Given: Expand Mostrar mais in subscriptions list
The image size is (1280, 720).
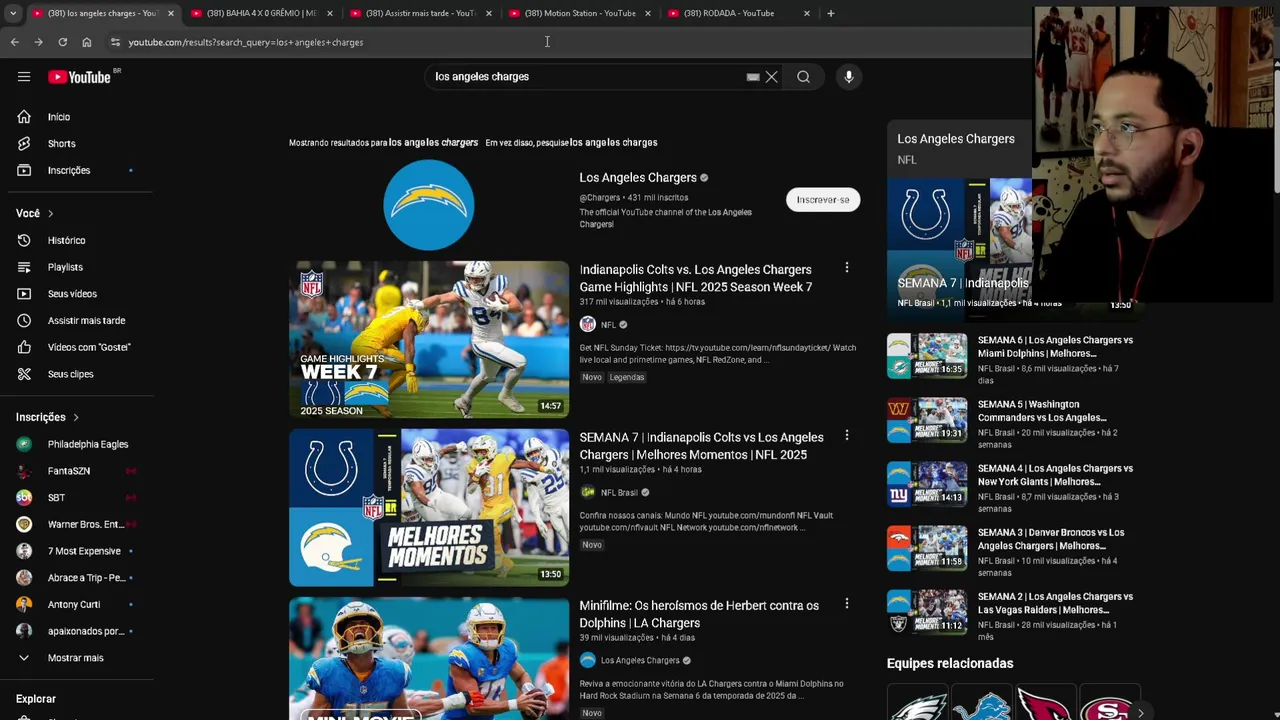Looking at the screenshot, I should pyautogui.click(x=75, y=658).
